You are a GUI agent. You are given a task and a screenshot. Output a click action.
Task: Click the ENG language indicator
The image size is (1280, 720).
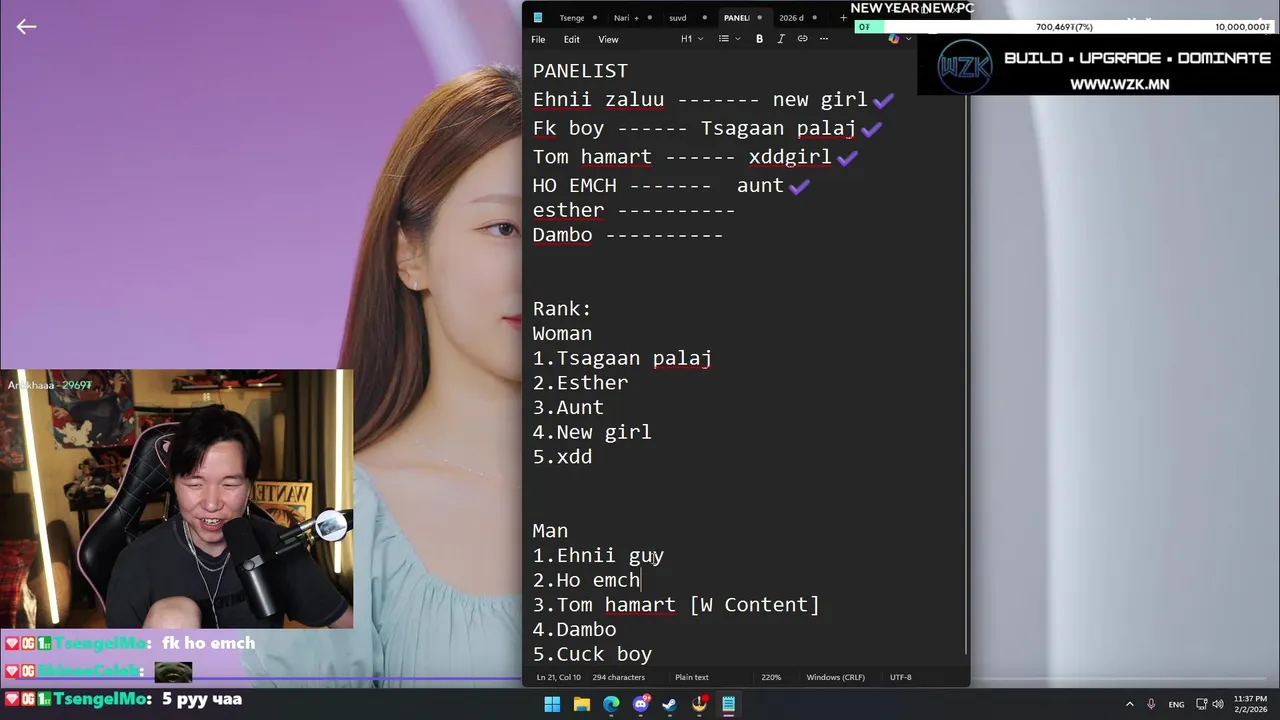pyautogui.click(x=1176, y=704)
